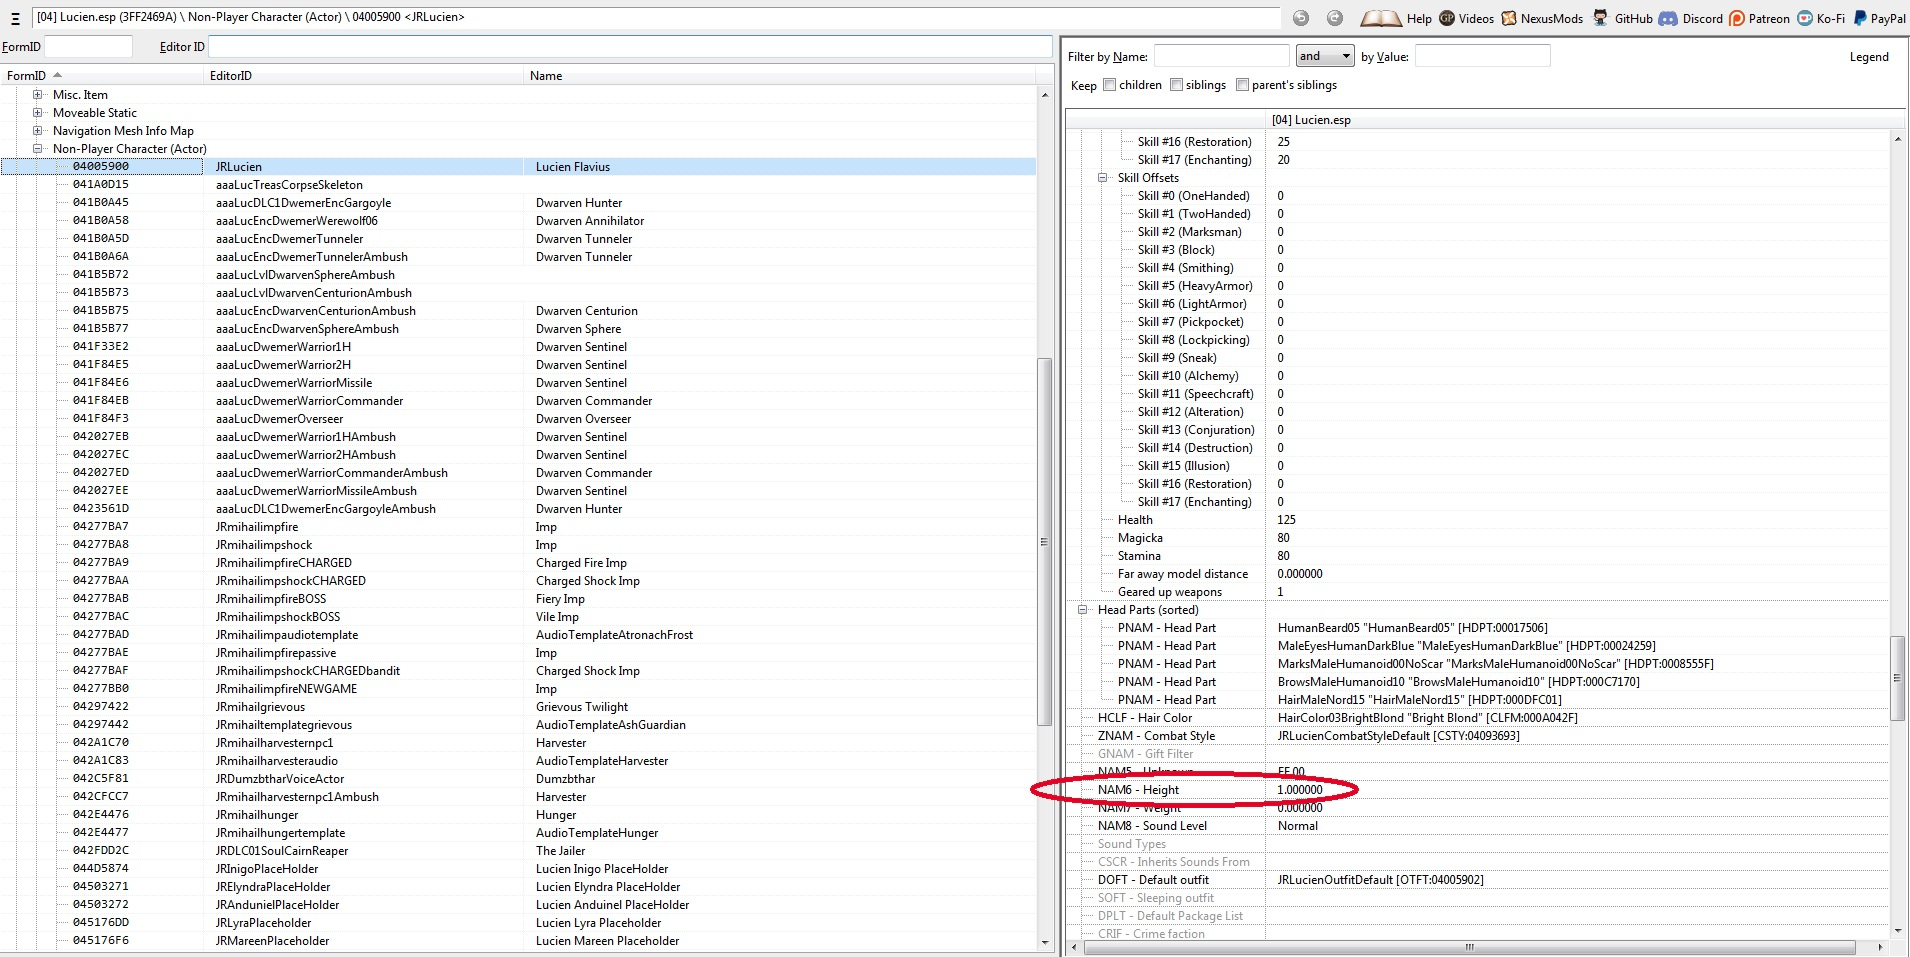Select Skill #17 (Enchanting) value 20

(x=1283, y=160)
